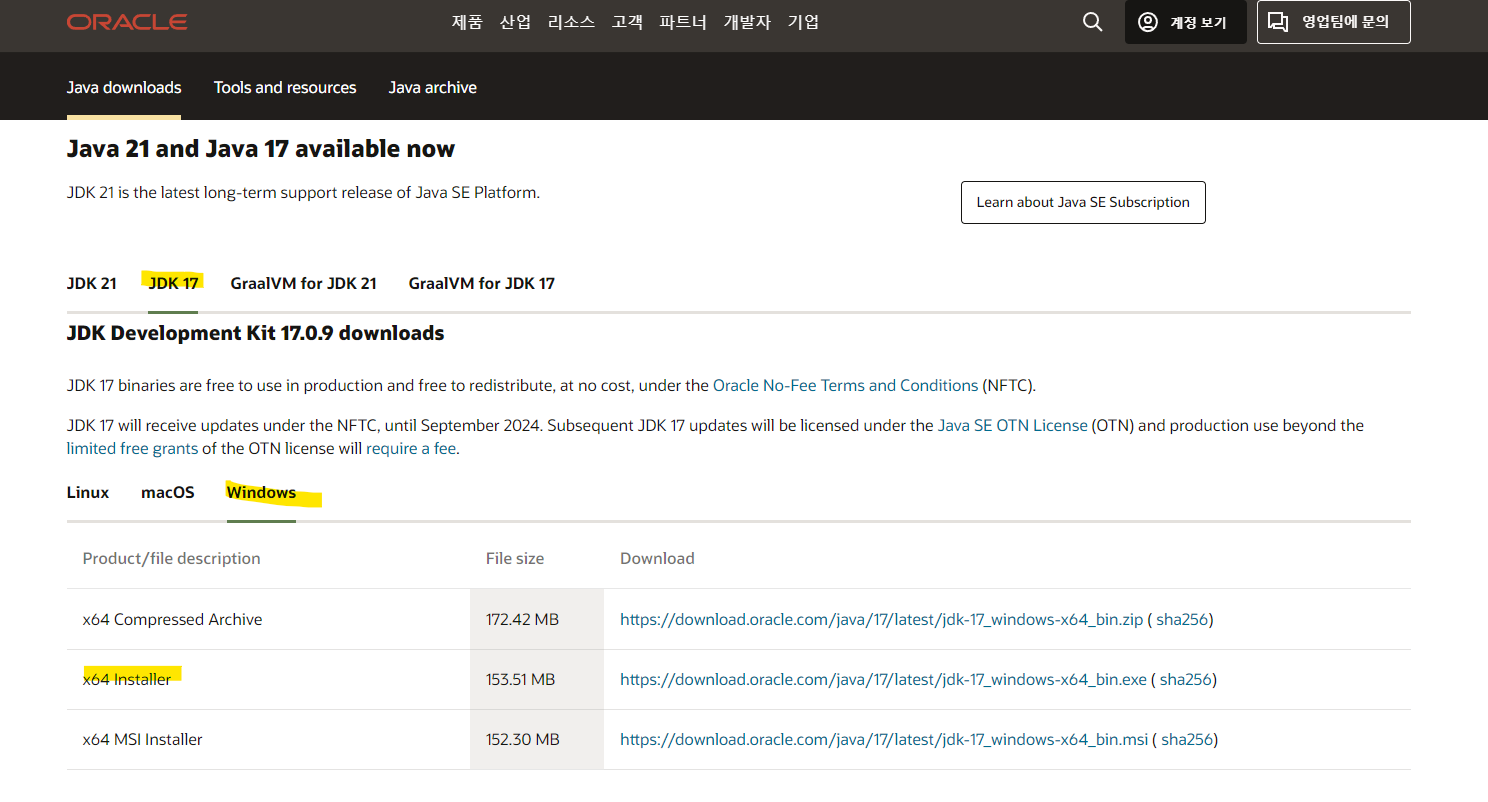Open sha256 link for the MSI installer
The width and height of the screenshot is (1488, 802).
(1187, 739)
